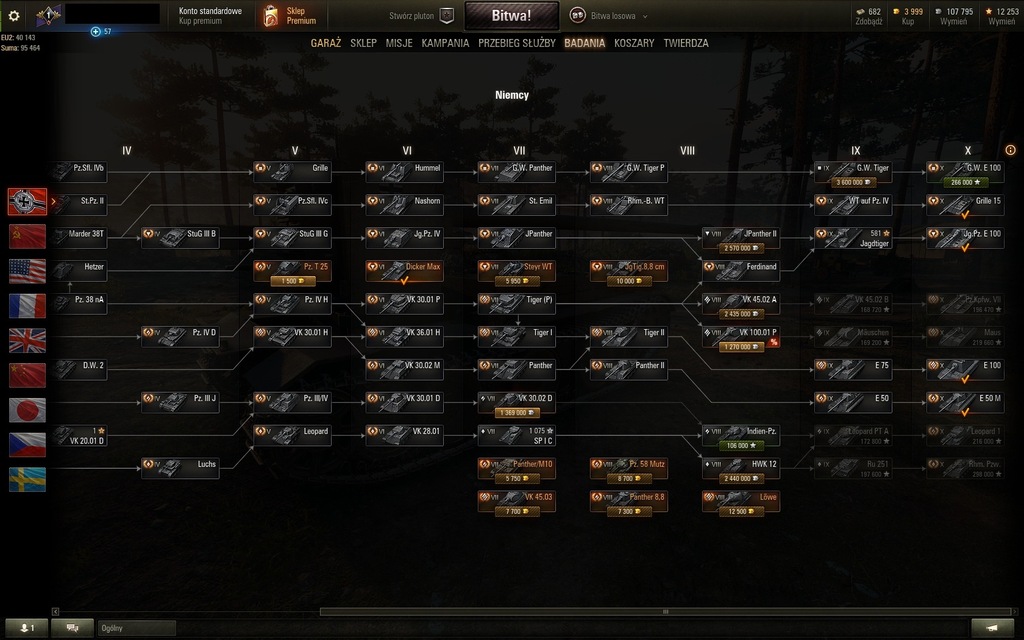1024x640 pixels.
Task: Select the Japan nation flag
Action: [27, 410]
